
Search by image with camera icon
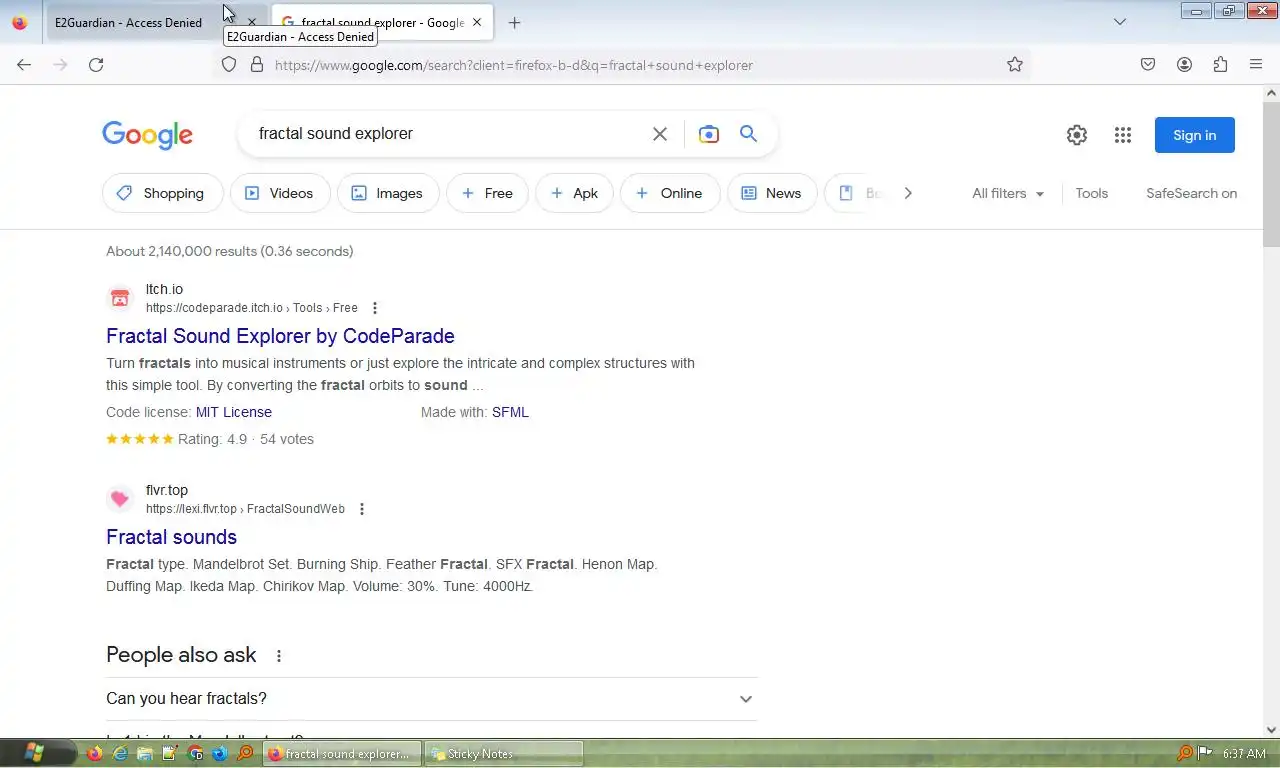pyautogui.click(x=709, y=134)
